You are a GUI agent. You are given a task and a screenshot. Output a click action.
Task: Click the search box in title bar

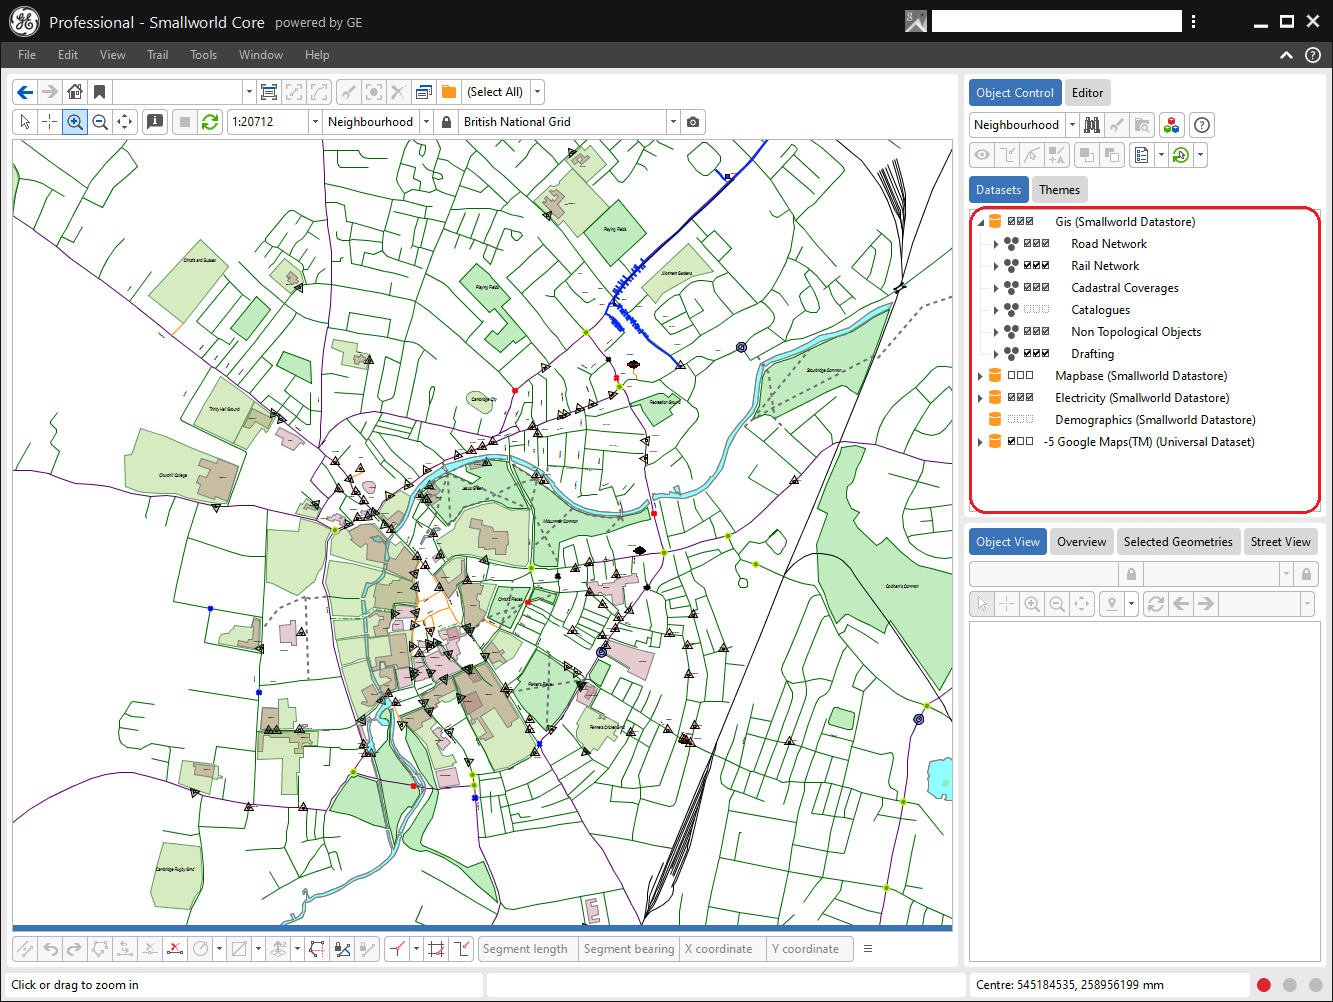click(x=1057, y=21)
